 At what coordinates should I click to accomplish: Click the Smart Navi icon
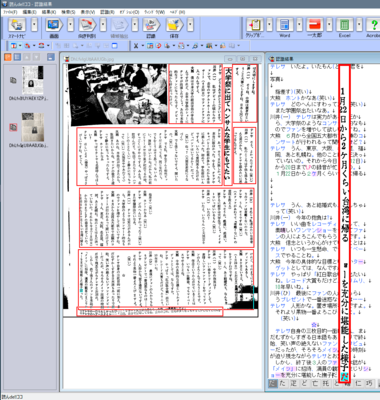[17, 25]
